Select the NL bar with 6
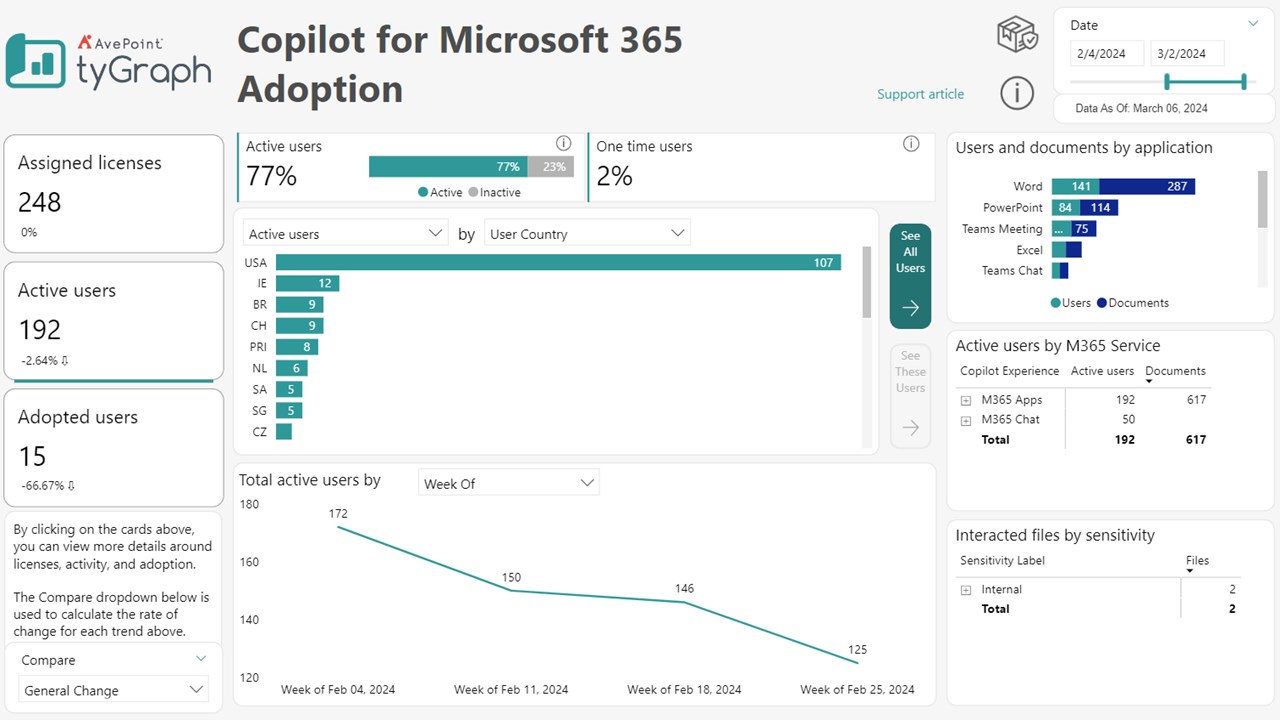The image size is (1280, 720). point(291,368)
